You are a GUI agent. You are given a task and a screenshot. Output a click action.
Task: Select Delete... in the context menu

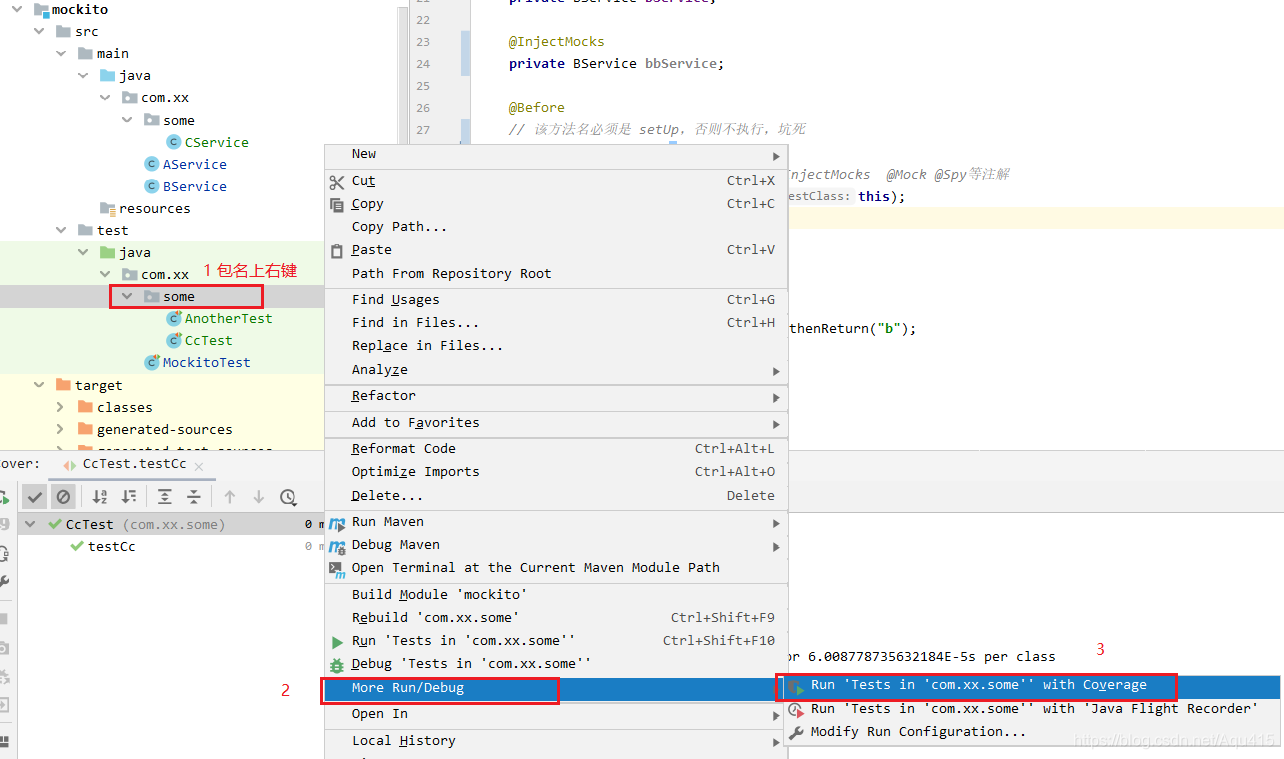pyautogui.click(x=557, y=495)
